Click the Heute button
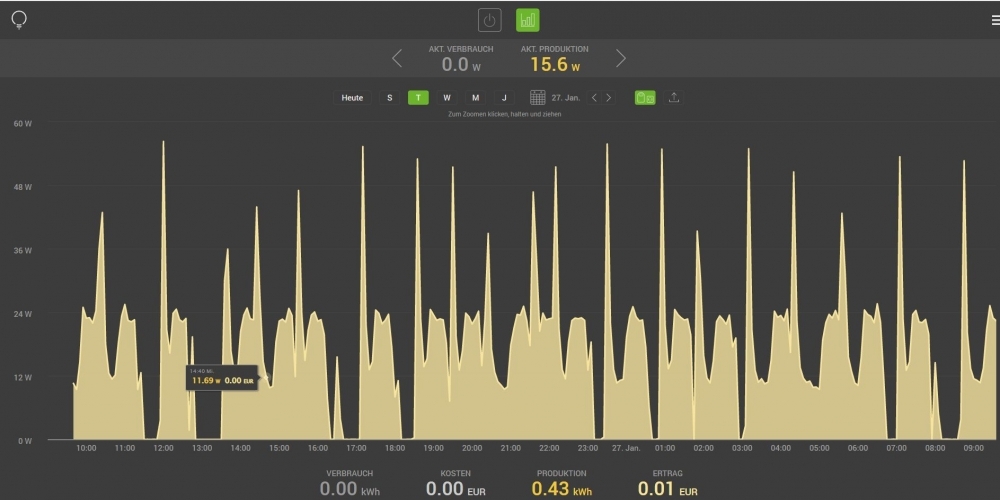Screen dimensions: 1000x500 pyautogui.click(x=352, y=98)
